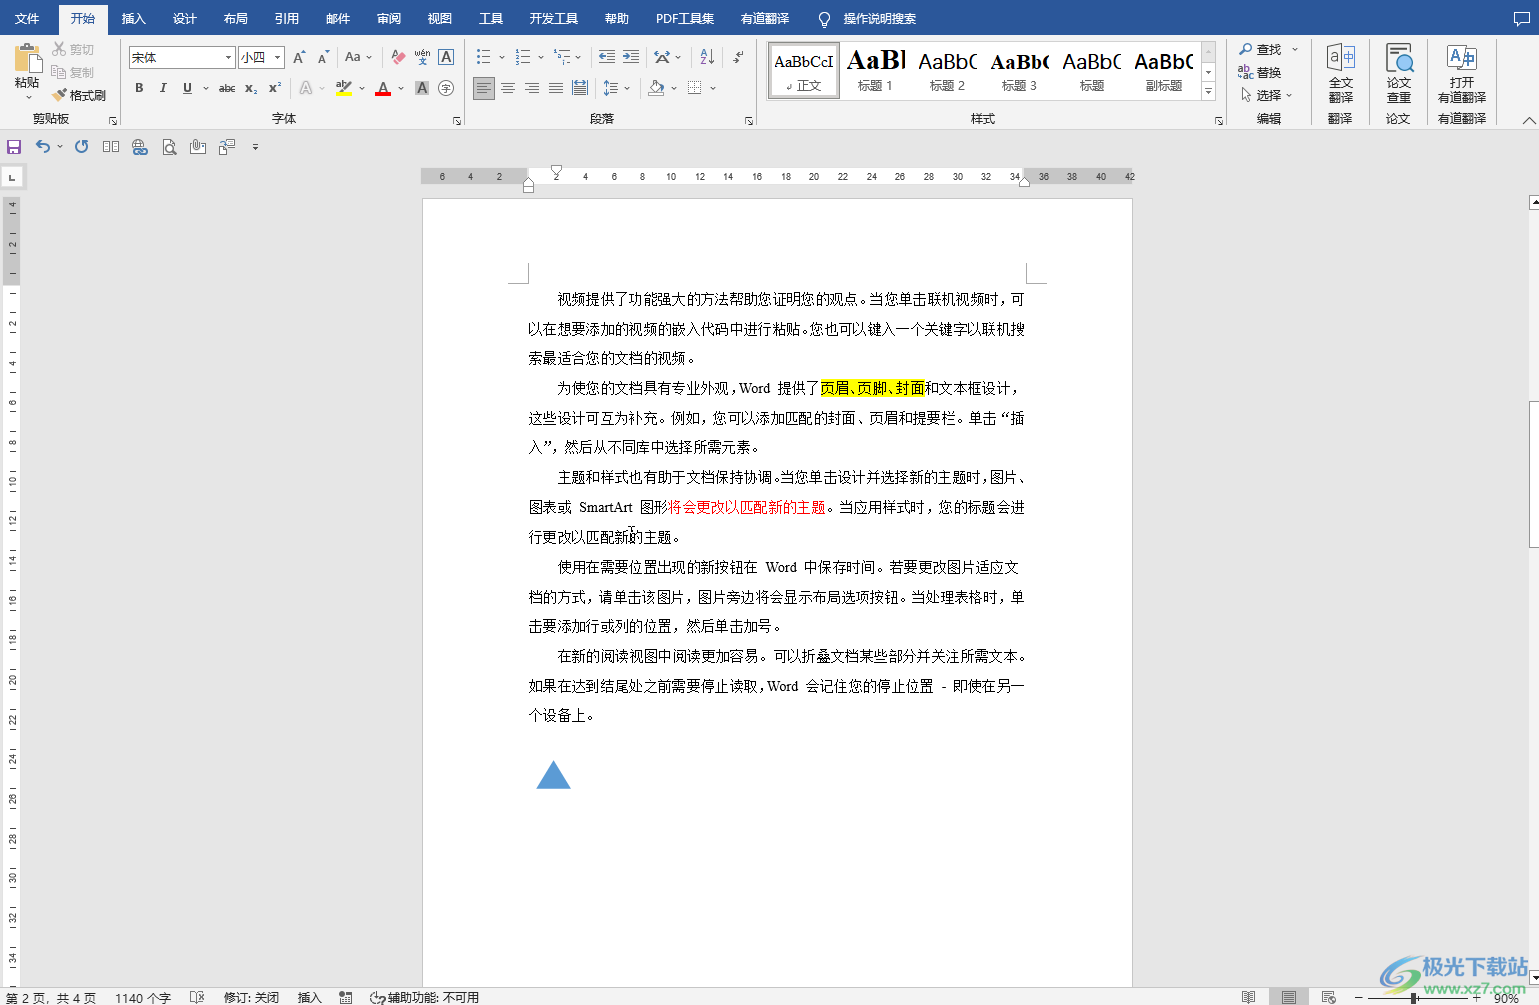Click the zoom slider handle in status bar

coord(1414,998)
